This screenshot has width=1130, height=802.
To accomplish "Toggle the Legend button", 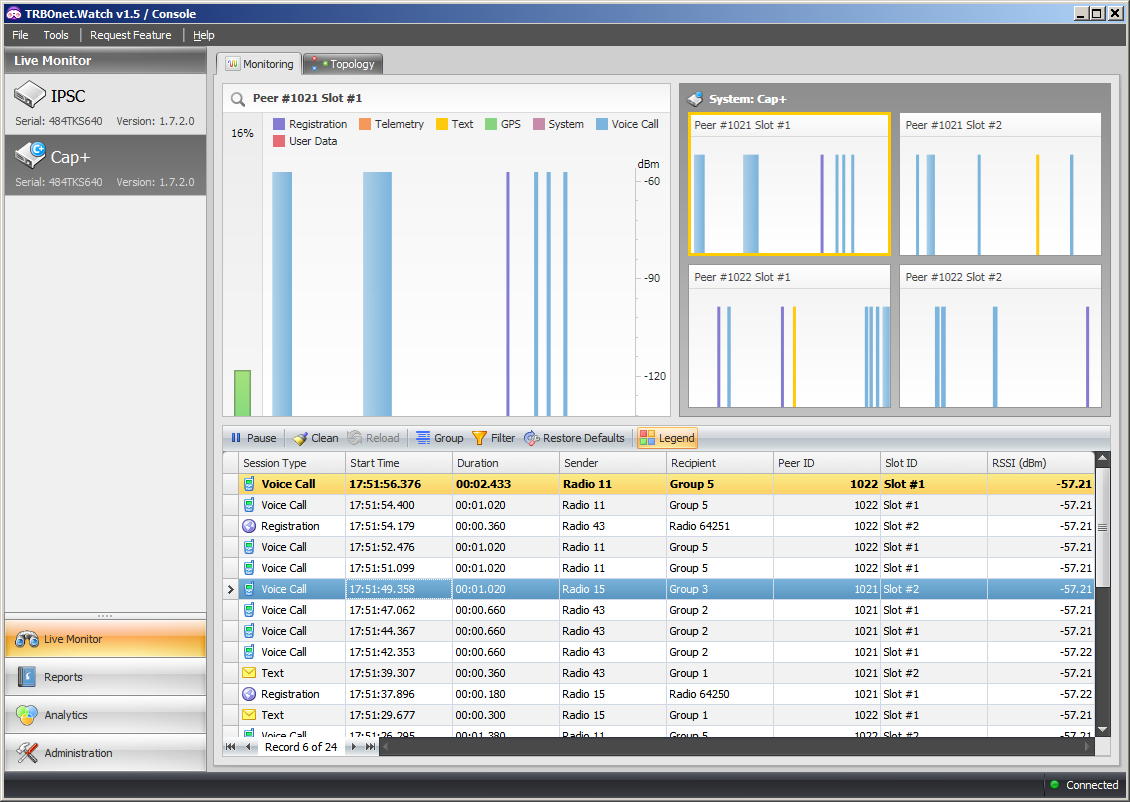I will pos(667,438).
